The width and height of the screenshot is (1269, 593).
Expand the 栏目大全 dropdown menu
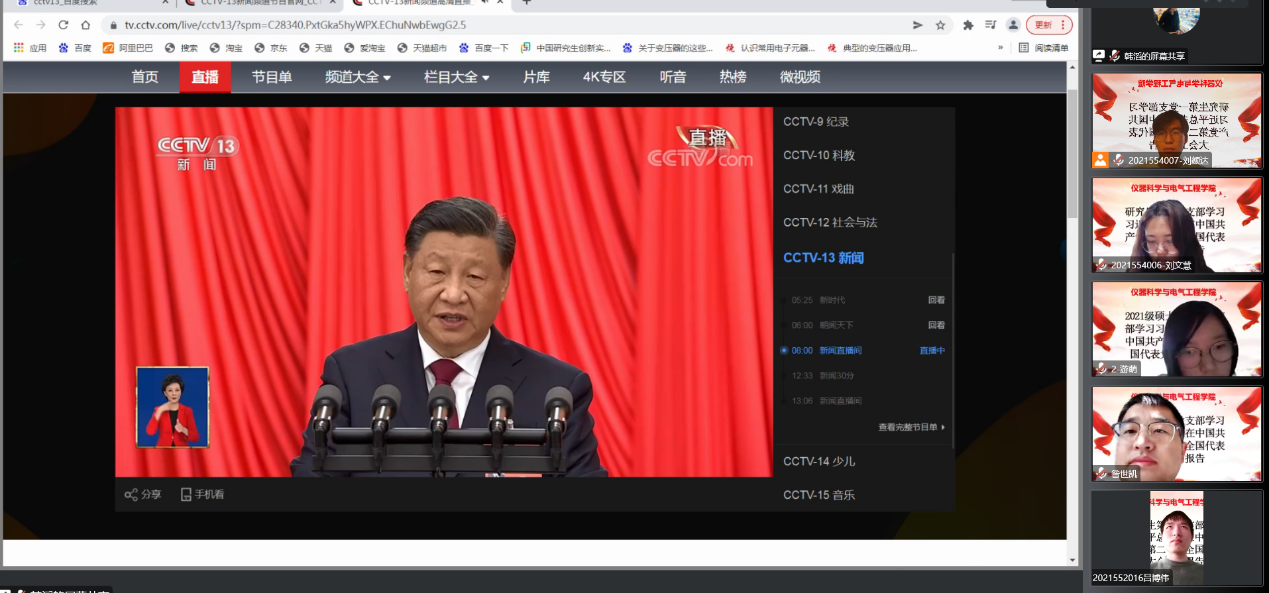(x=456, y=77)
